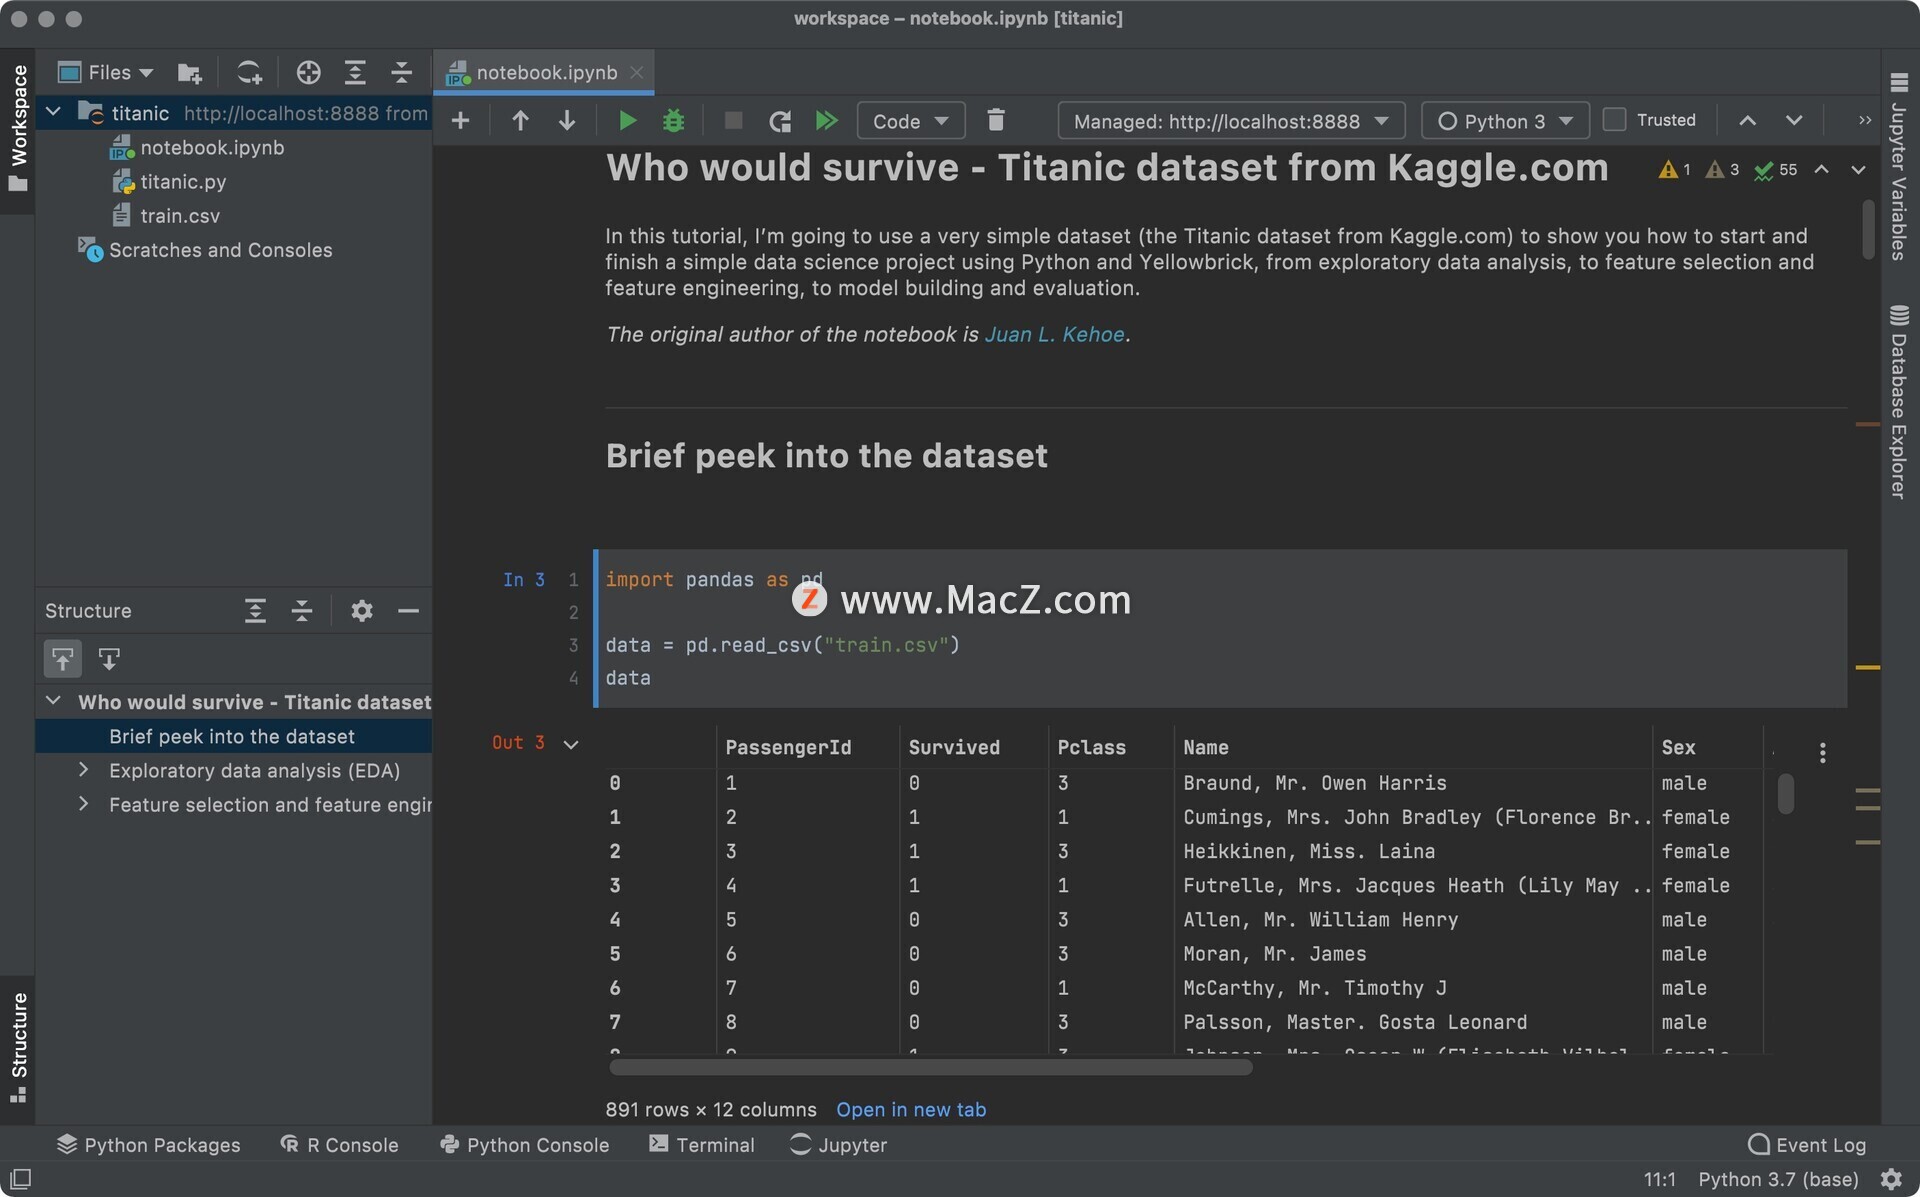1920x1197 pixels.
Task: Debug the current cell with bug icon
Action: (x=674, y=121)
